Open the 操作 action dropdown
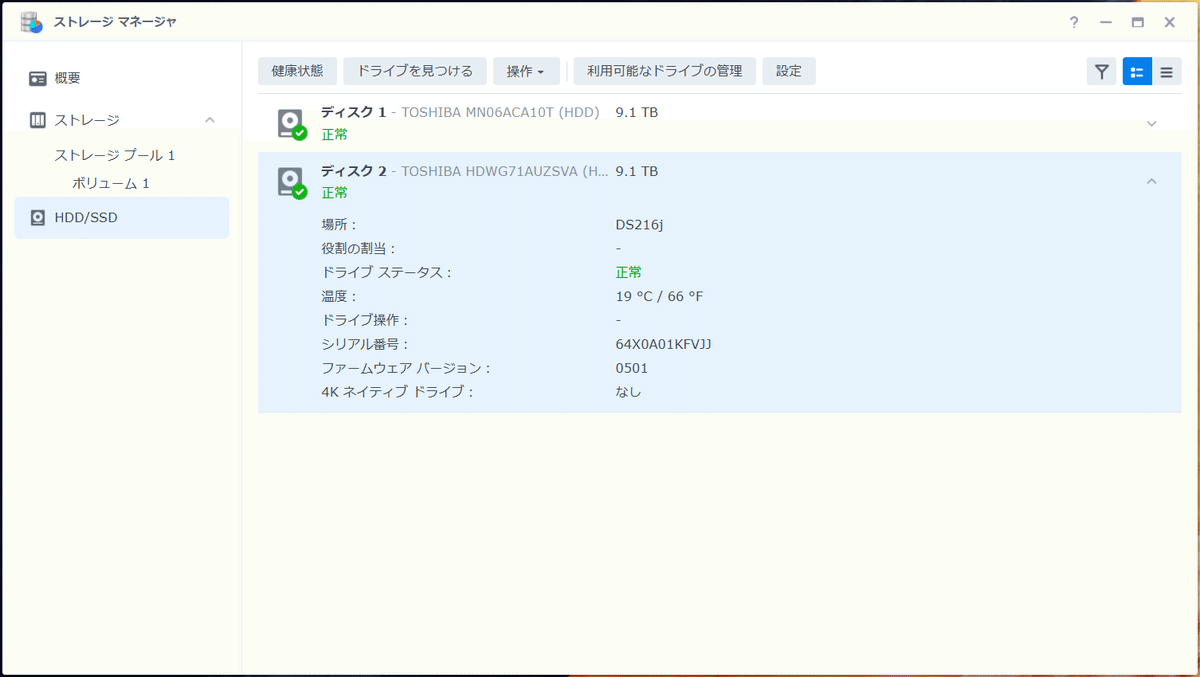The image size is (1200, 677). click(x=527, y=71)
